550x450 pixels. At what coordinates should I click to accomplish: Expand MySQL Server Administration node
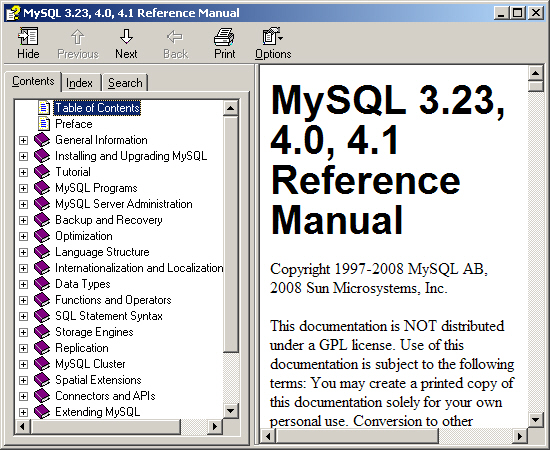[x=23, y=204]
